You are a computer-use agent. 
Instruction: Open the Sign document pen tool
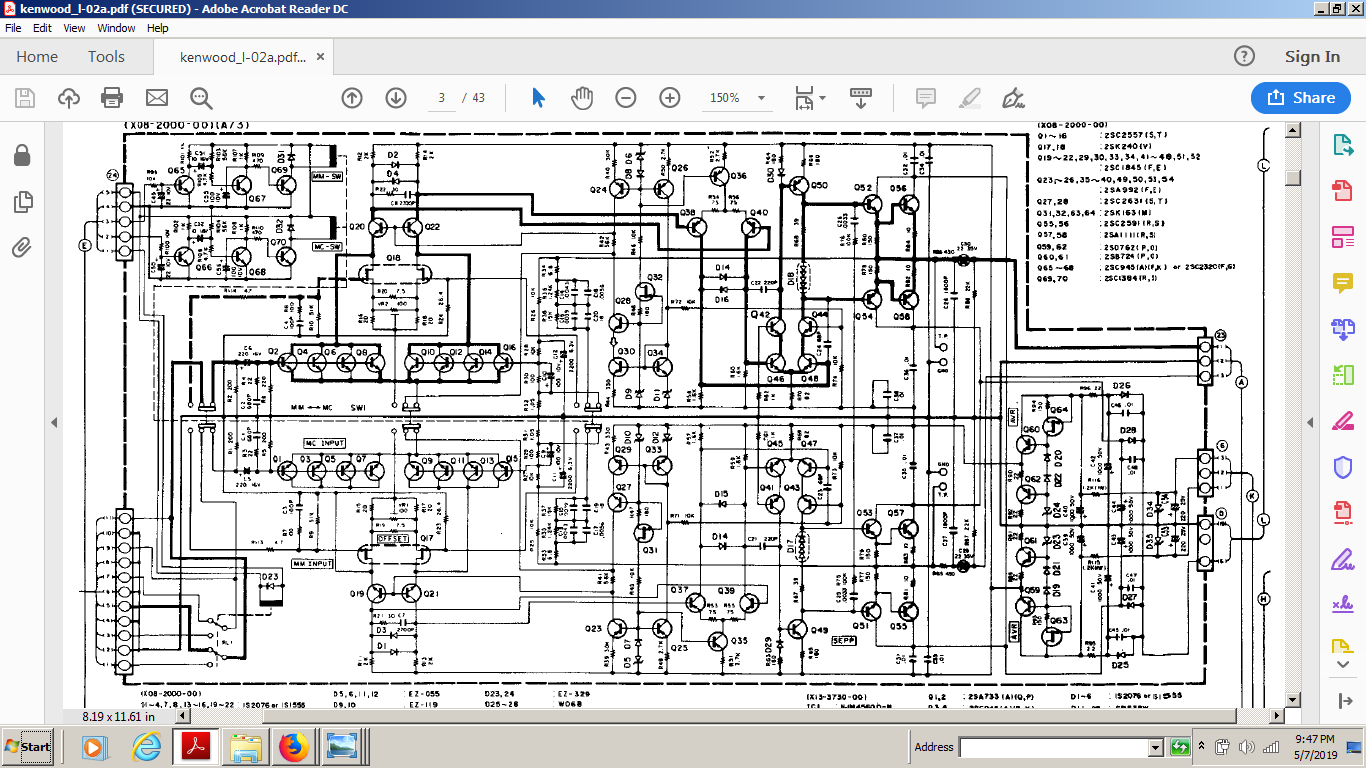[x=1013, y=98]
